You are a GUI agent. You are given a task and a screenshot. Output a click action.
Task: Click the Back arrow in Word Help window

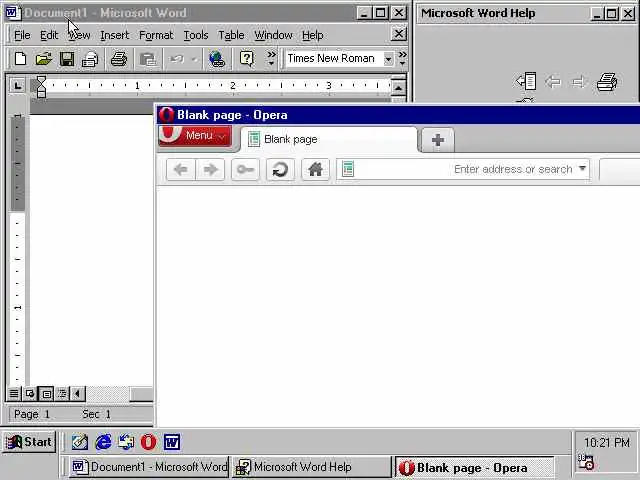coord(553,82)
